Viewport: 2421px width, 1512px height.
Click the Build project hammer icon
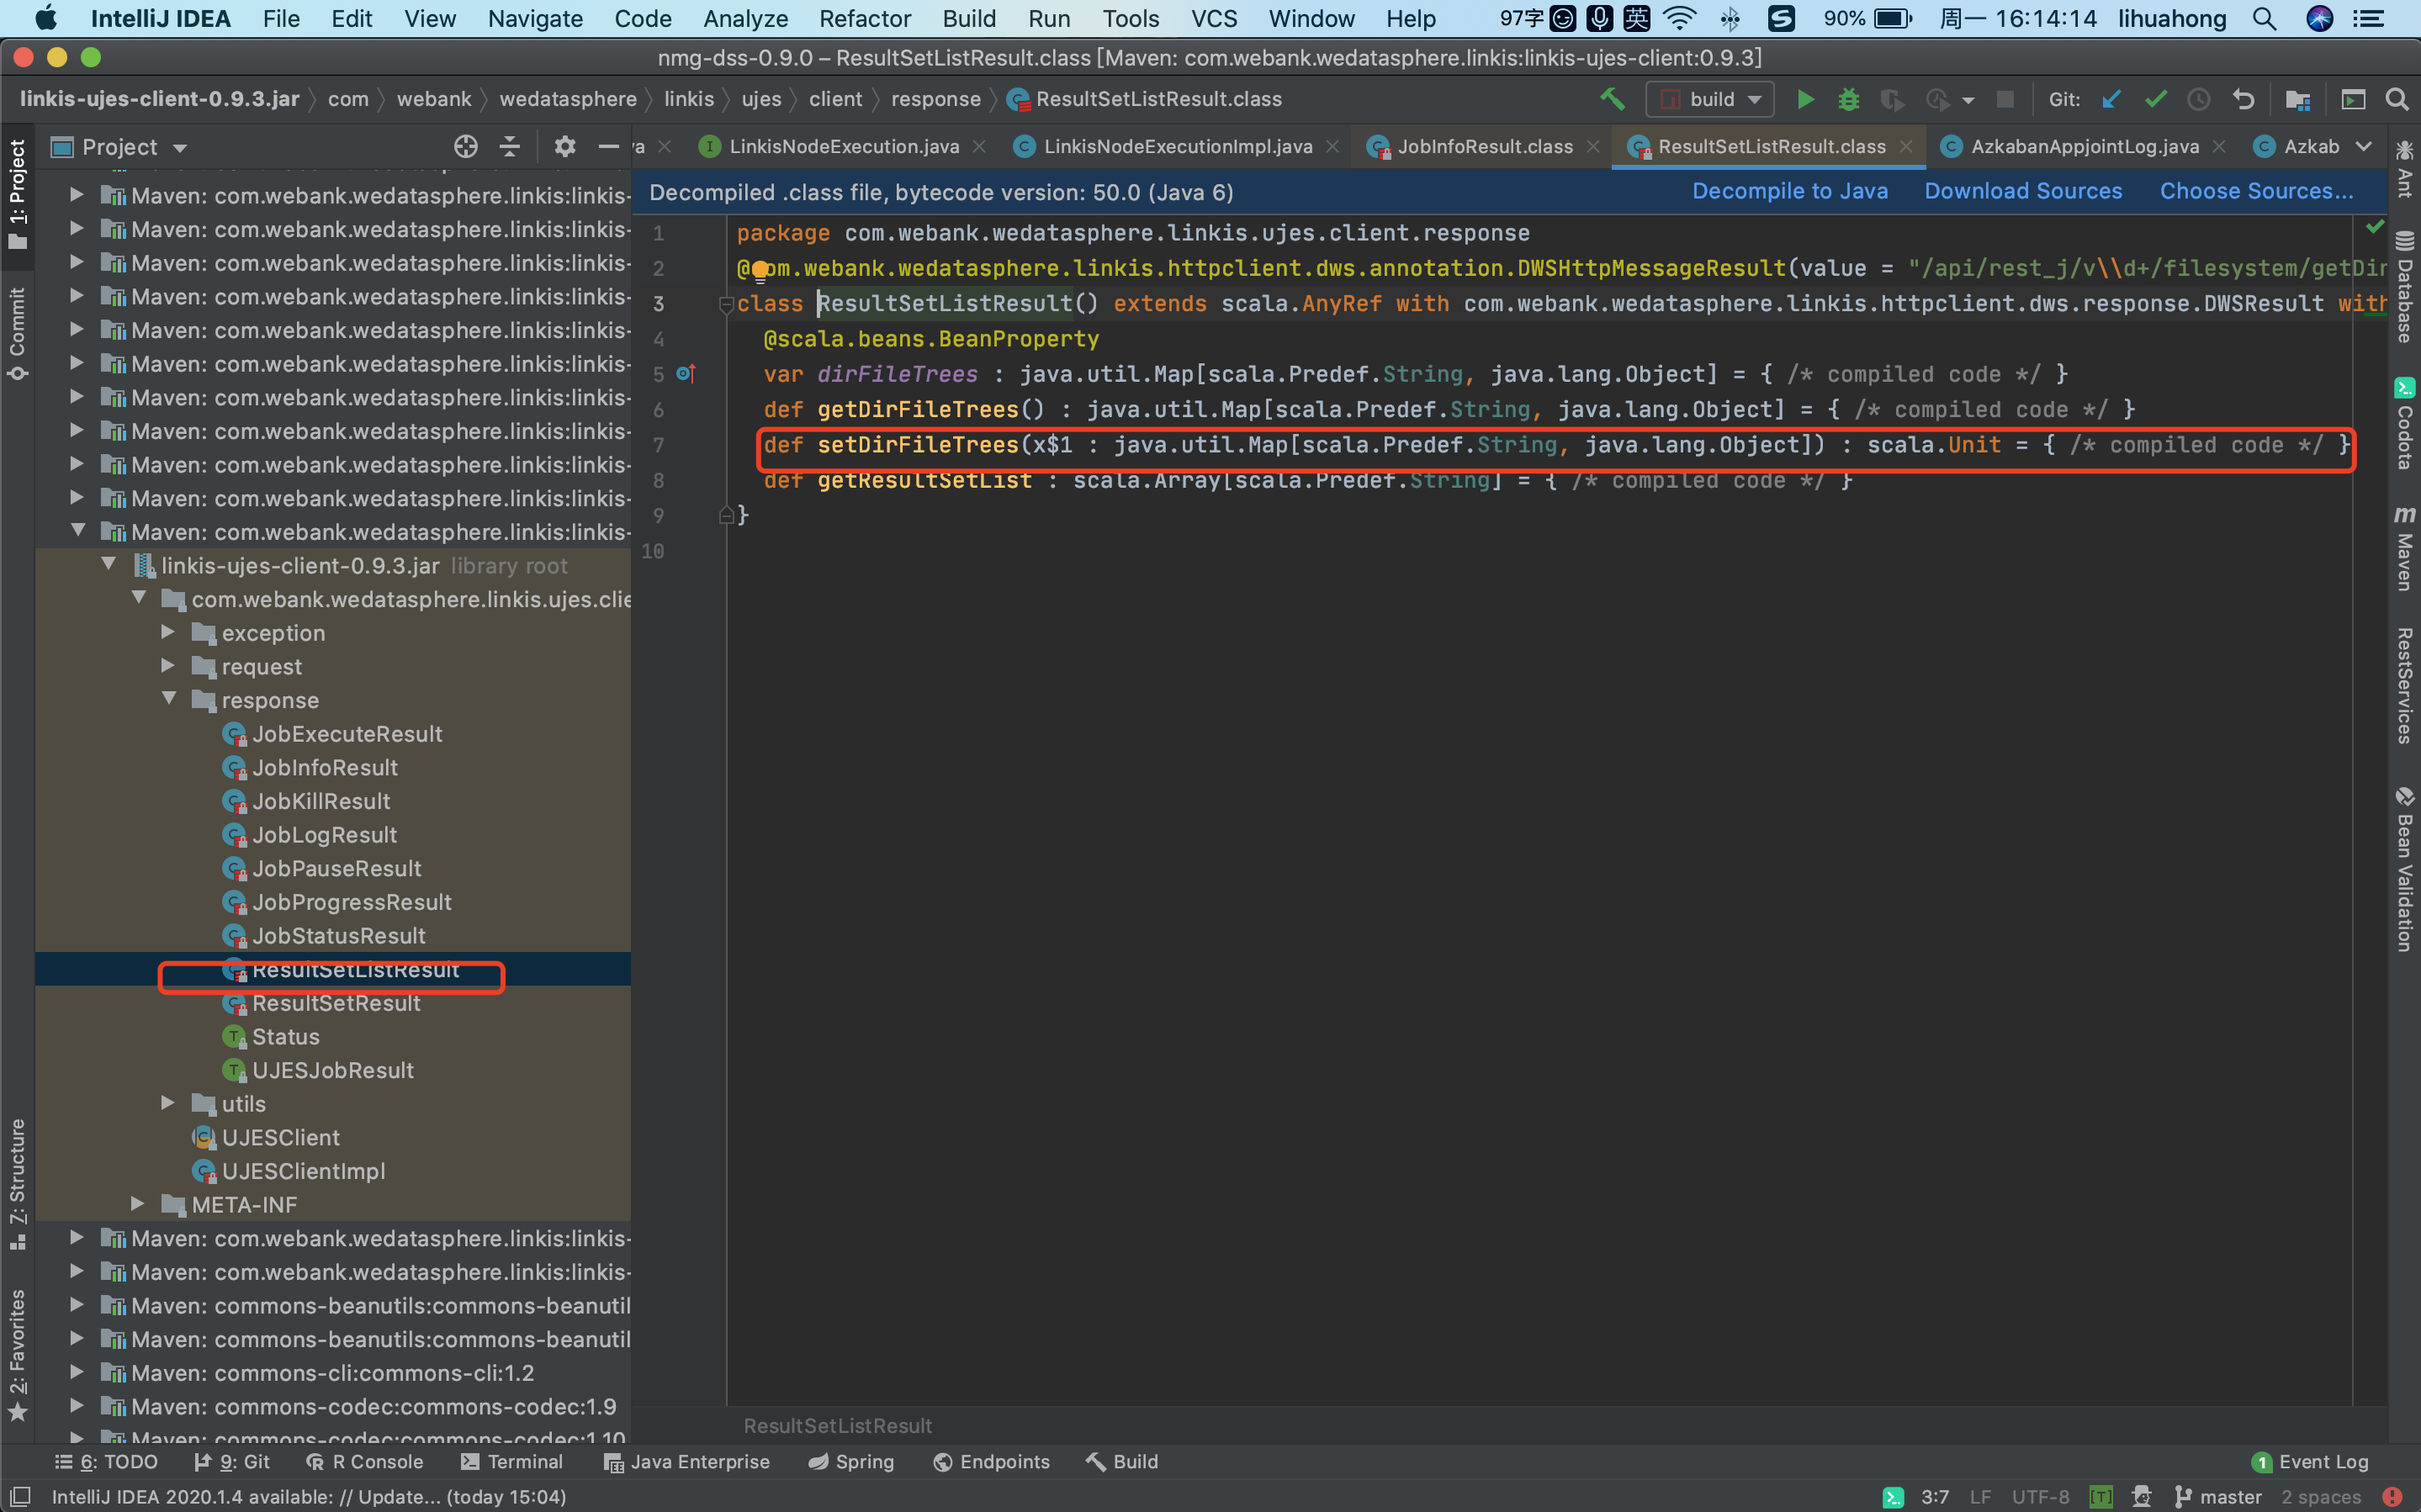coord(1612,99)
